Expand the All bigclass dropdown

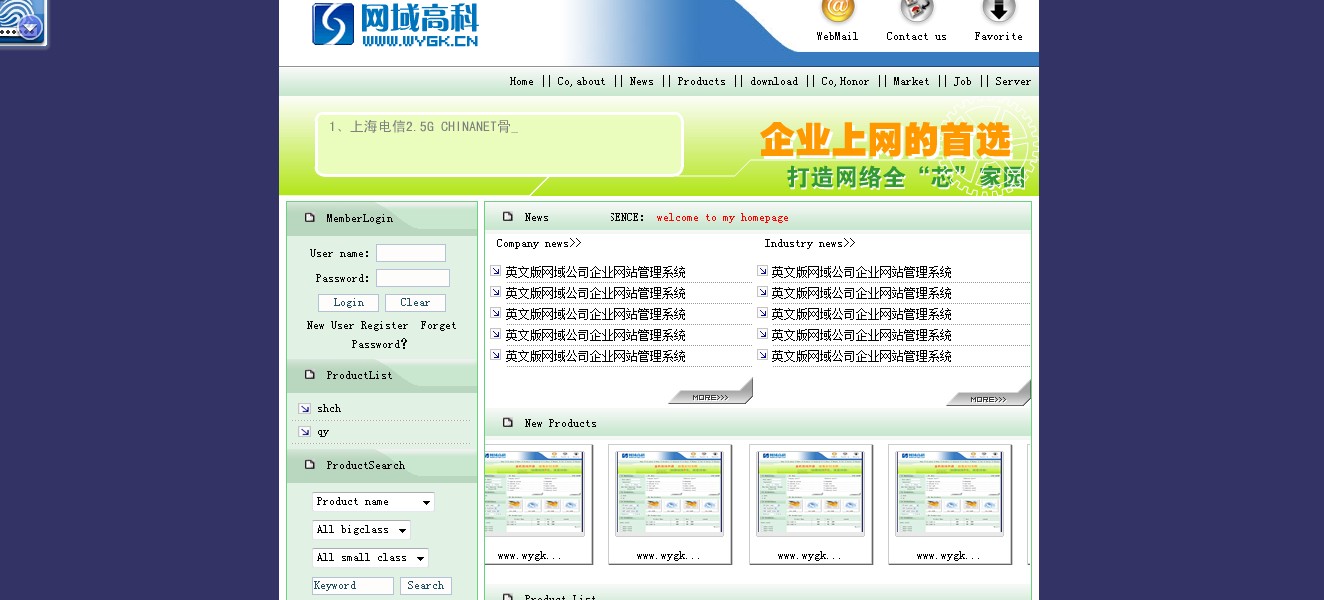point(362,530)
